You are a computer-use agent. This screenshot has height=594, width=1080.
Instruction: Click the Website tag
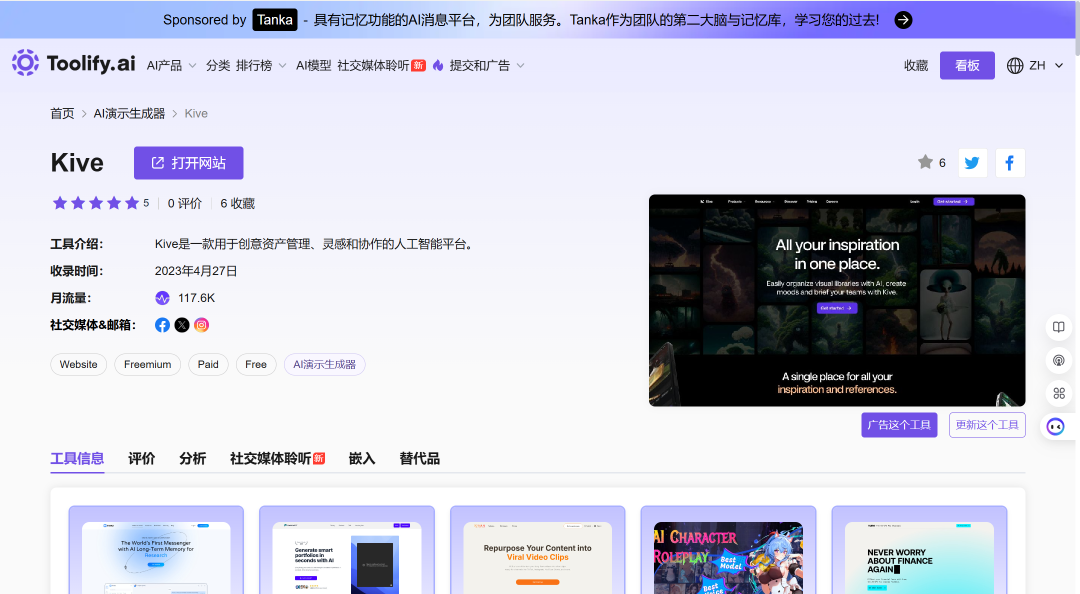coord(79,365)
